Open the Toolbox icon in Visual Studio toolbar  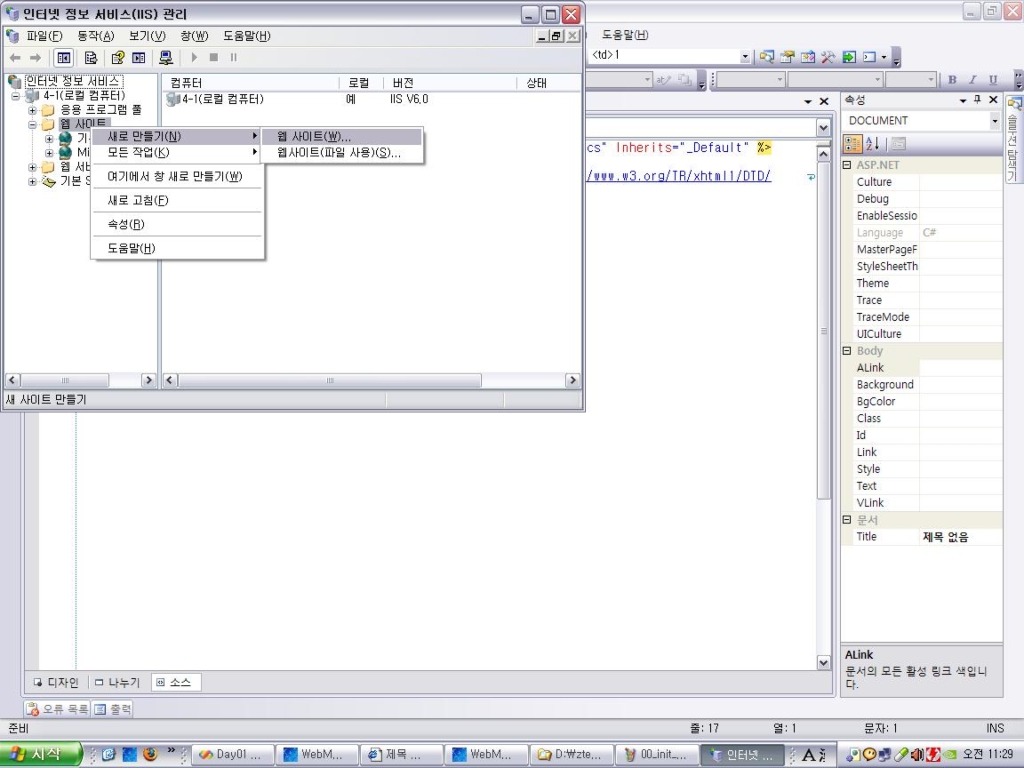click(828, 57)
